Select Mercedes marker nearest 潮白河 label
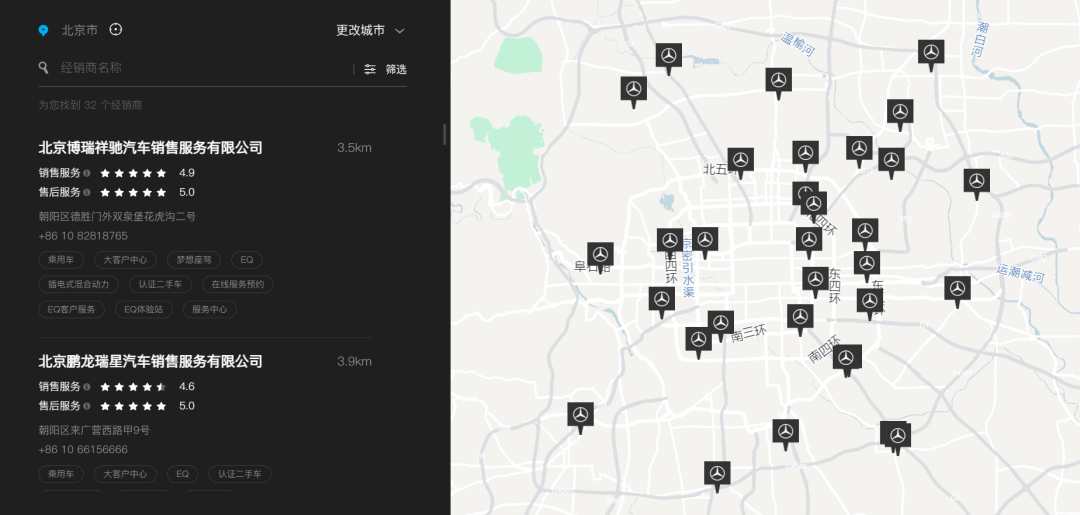 pos(931,53)
